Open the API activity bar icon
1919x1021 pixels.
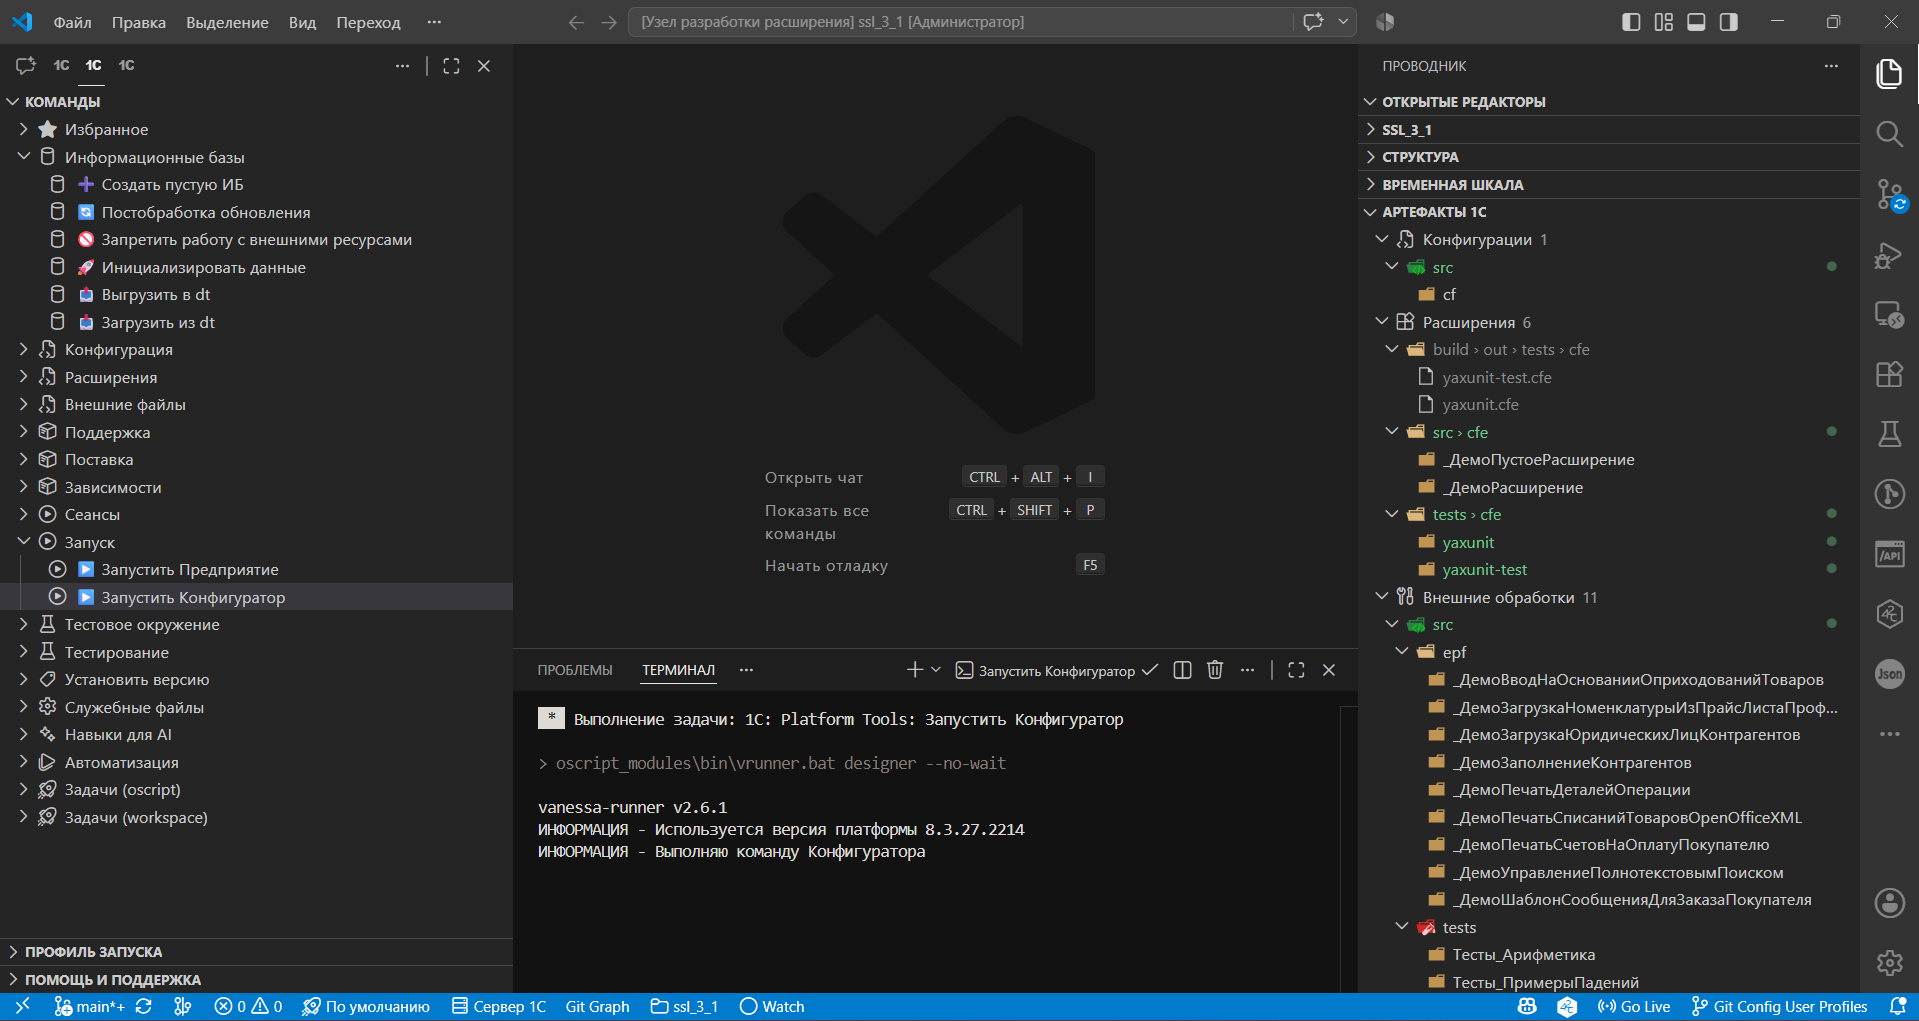click(1889, 554)
